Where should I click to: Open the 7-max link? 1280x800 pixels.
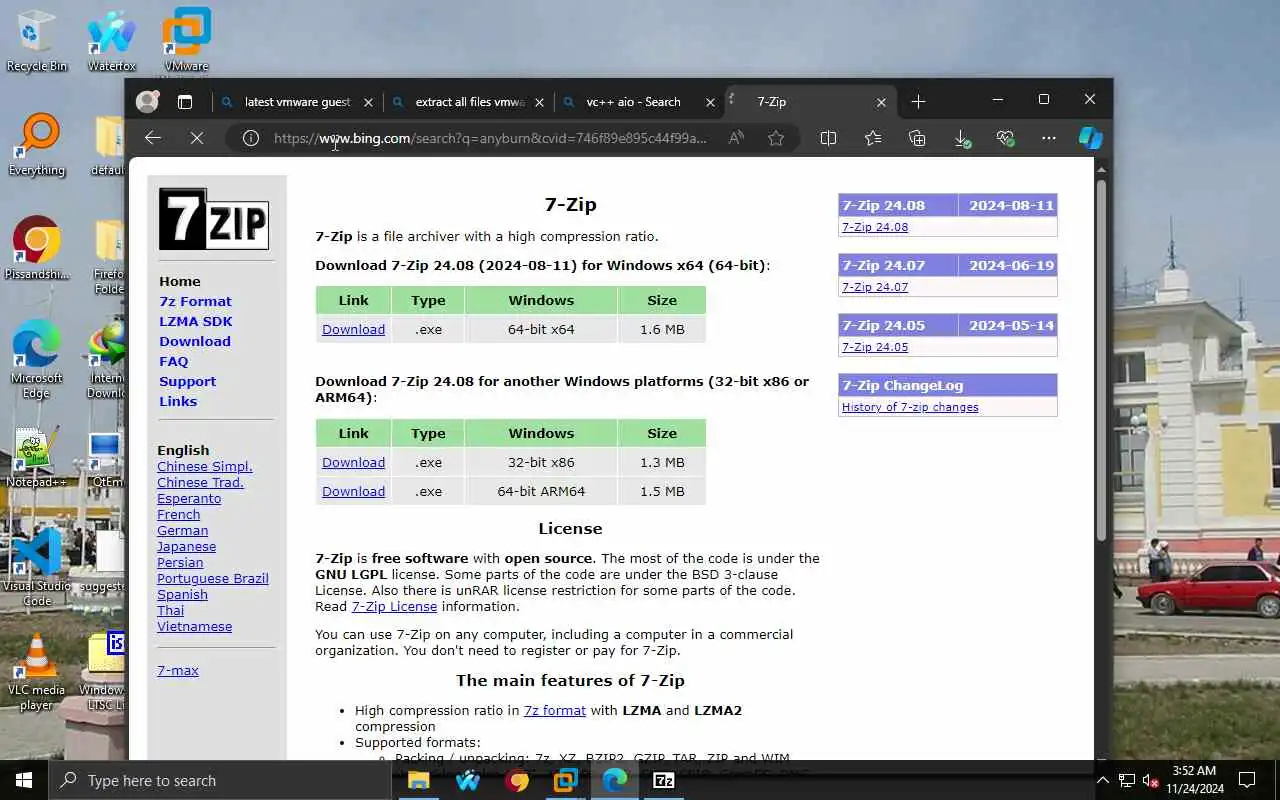coord(178,670)
